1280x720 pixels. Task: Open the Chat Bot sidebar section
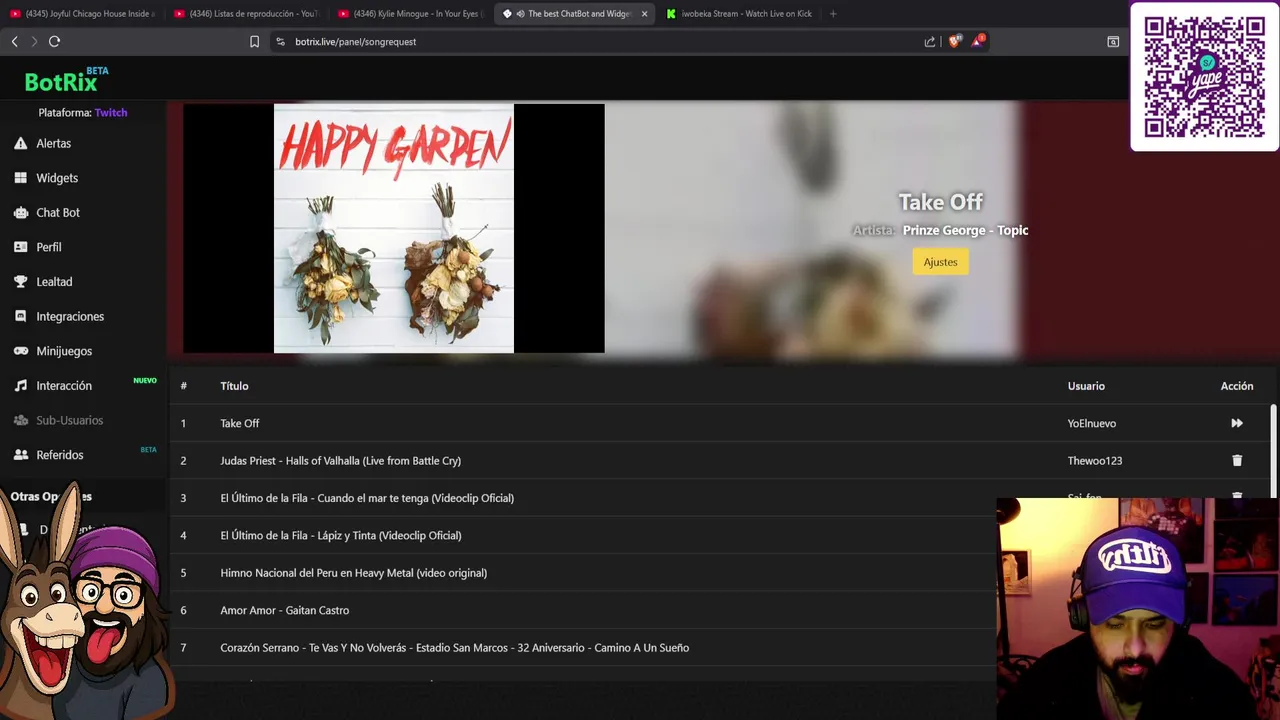point(58,213)
